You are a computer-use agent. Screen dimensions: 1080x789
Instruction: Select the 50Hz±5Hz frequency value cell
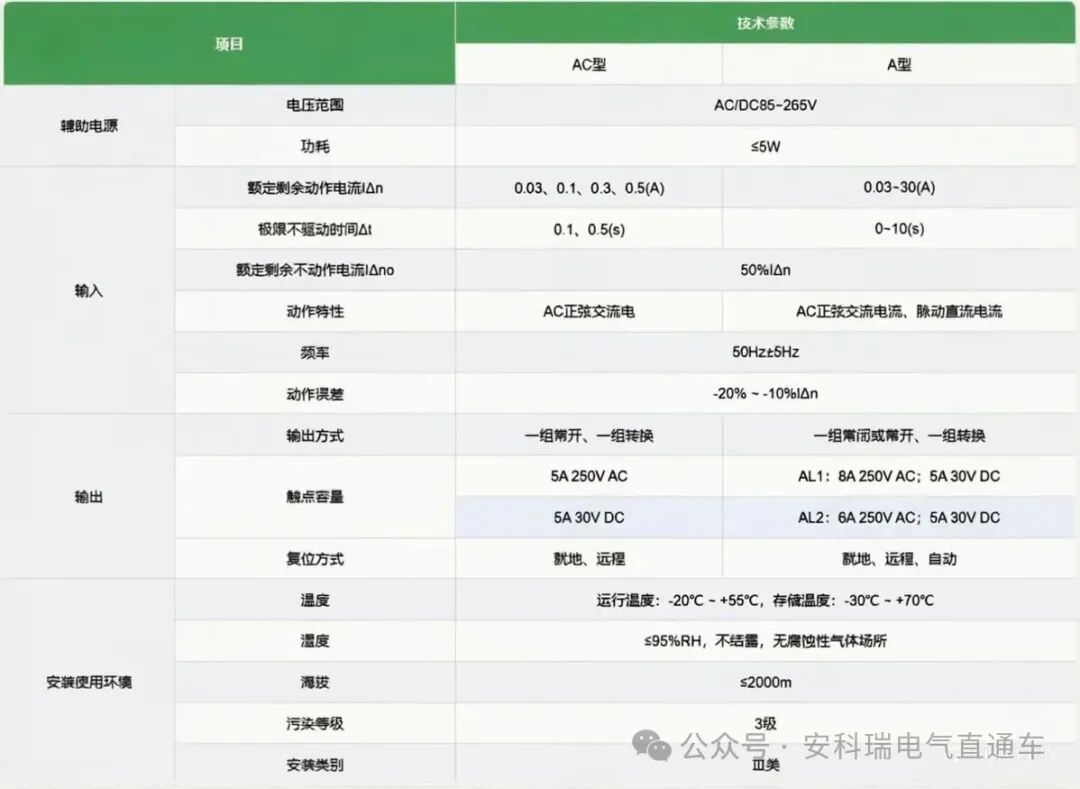[767, 352]
